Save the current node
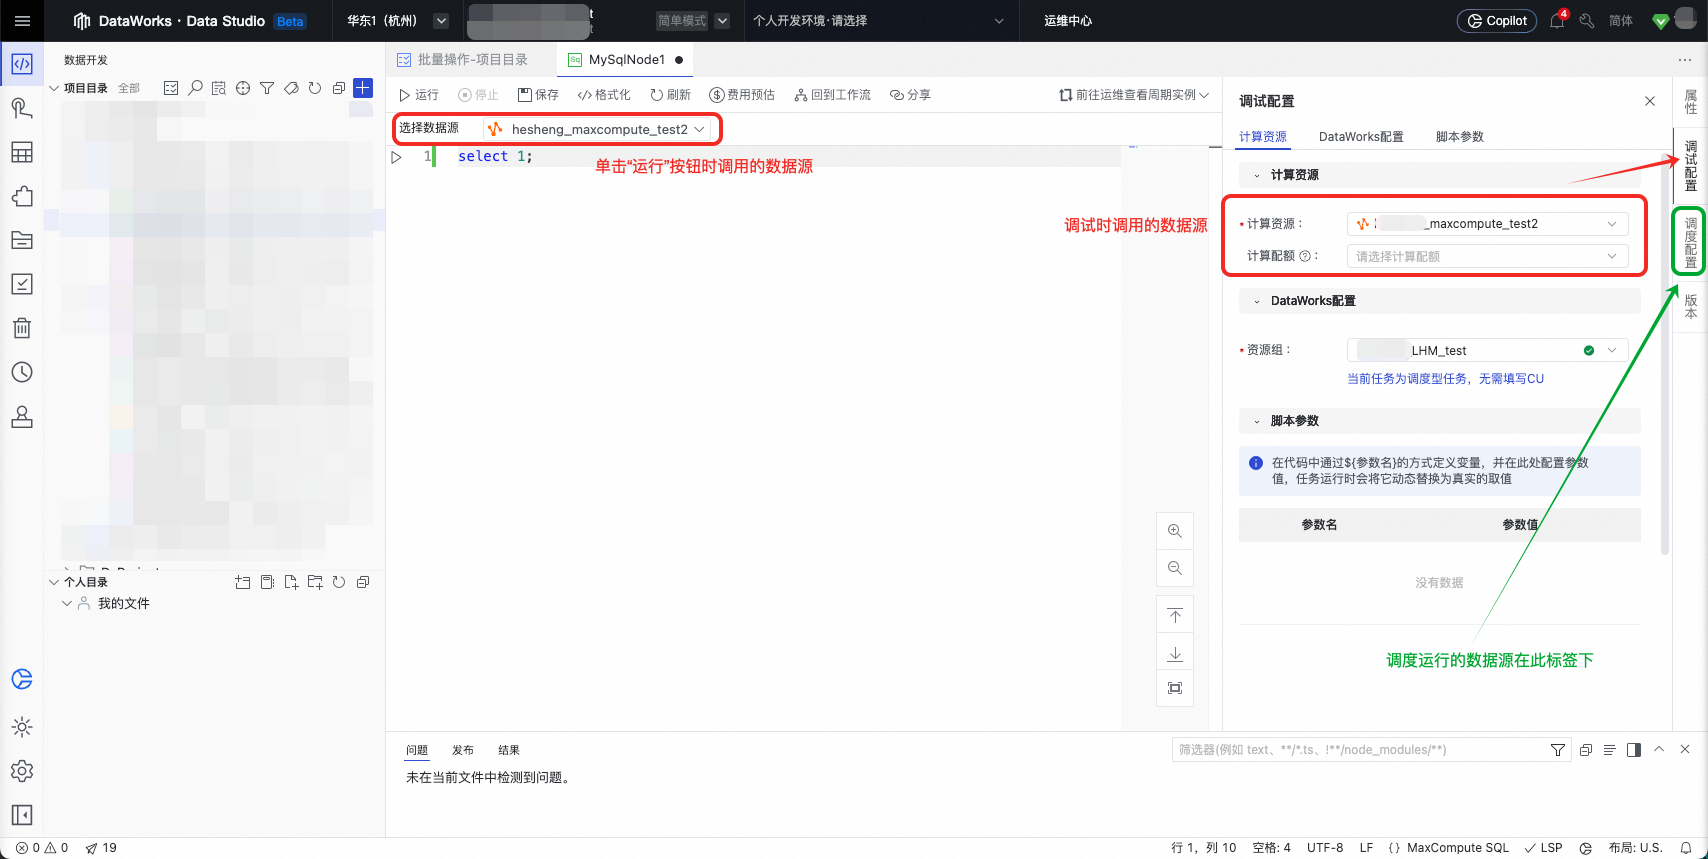 (x=538, y=95)
